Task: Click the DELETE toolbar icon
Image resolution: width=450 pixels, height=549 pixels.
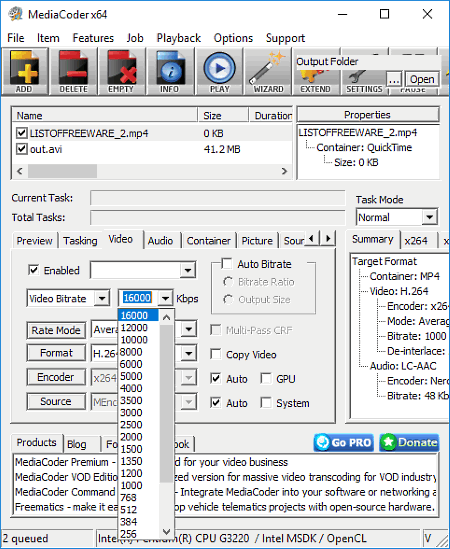Action: [73, 72]
